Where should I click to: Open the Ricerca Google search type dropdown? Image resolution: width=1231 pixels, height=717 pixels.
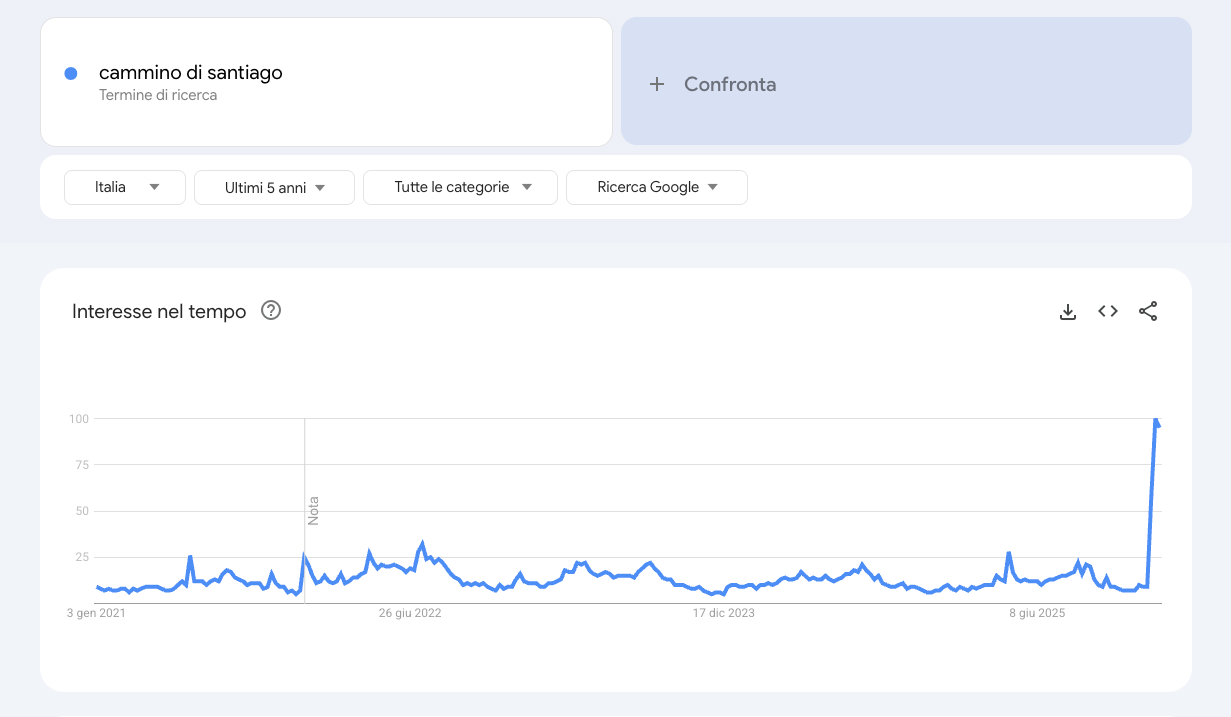pos(656,187)
